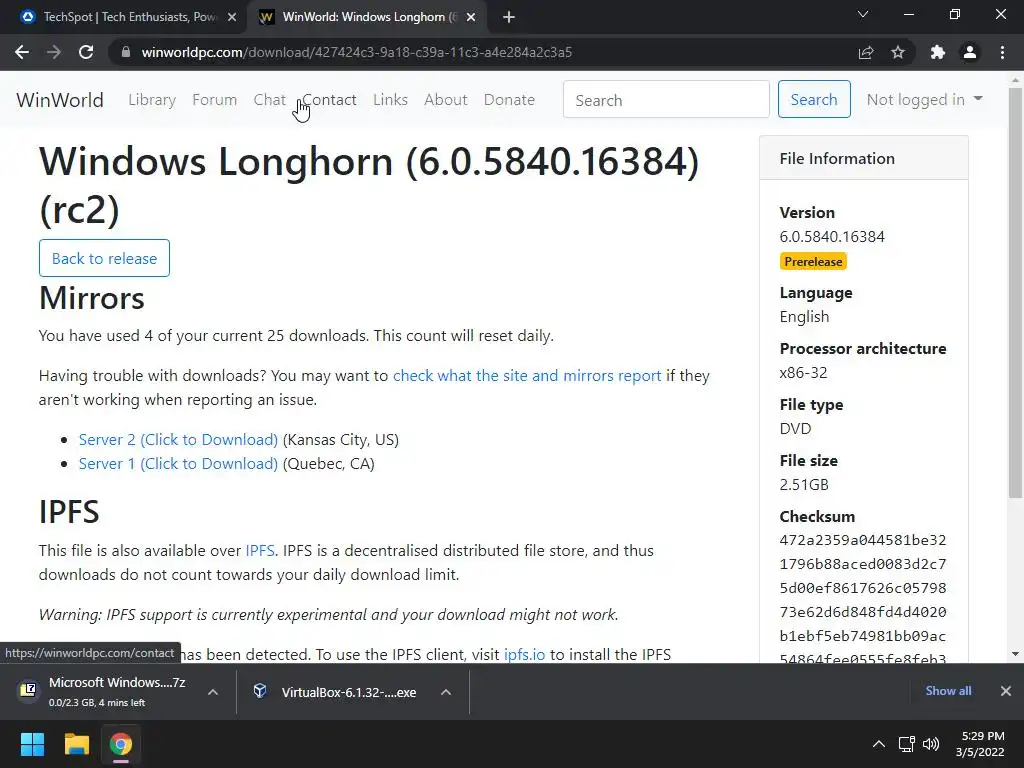1024x768 pixels.
Task: Click the 2.51GB file size value
Action: [x=804, y=485]
